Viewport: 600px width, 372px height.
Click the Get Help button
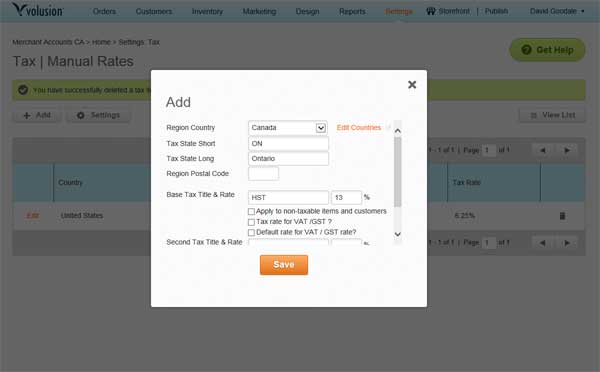click(547, 50)
